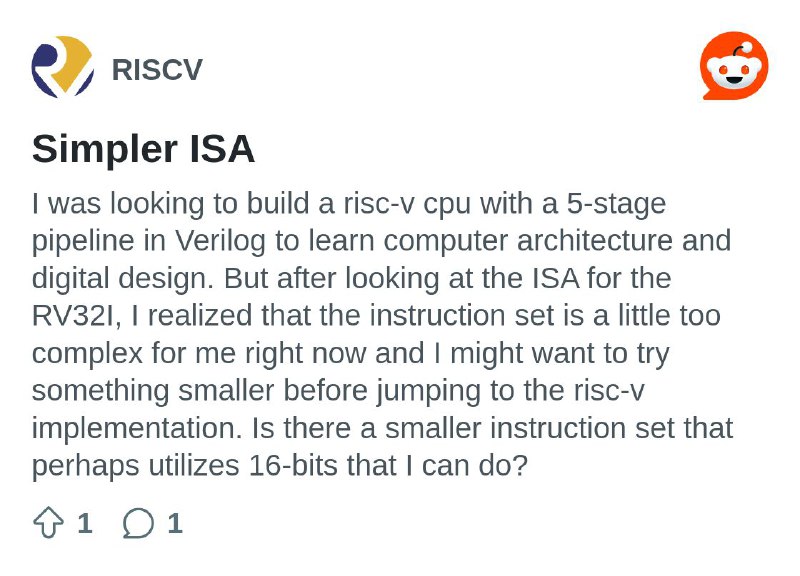The width and height of the screenshot is (800, 576).
Task: Click the RISCV subreddit logo icon
Action: [x=63, y=67]
